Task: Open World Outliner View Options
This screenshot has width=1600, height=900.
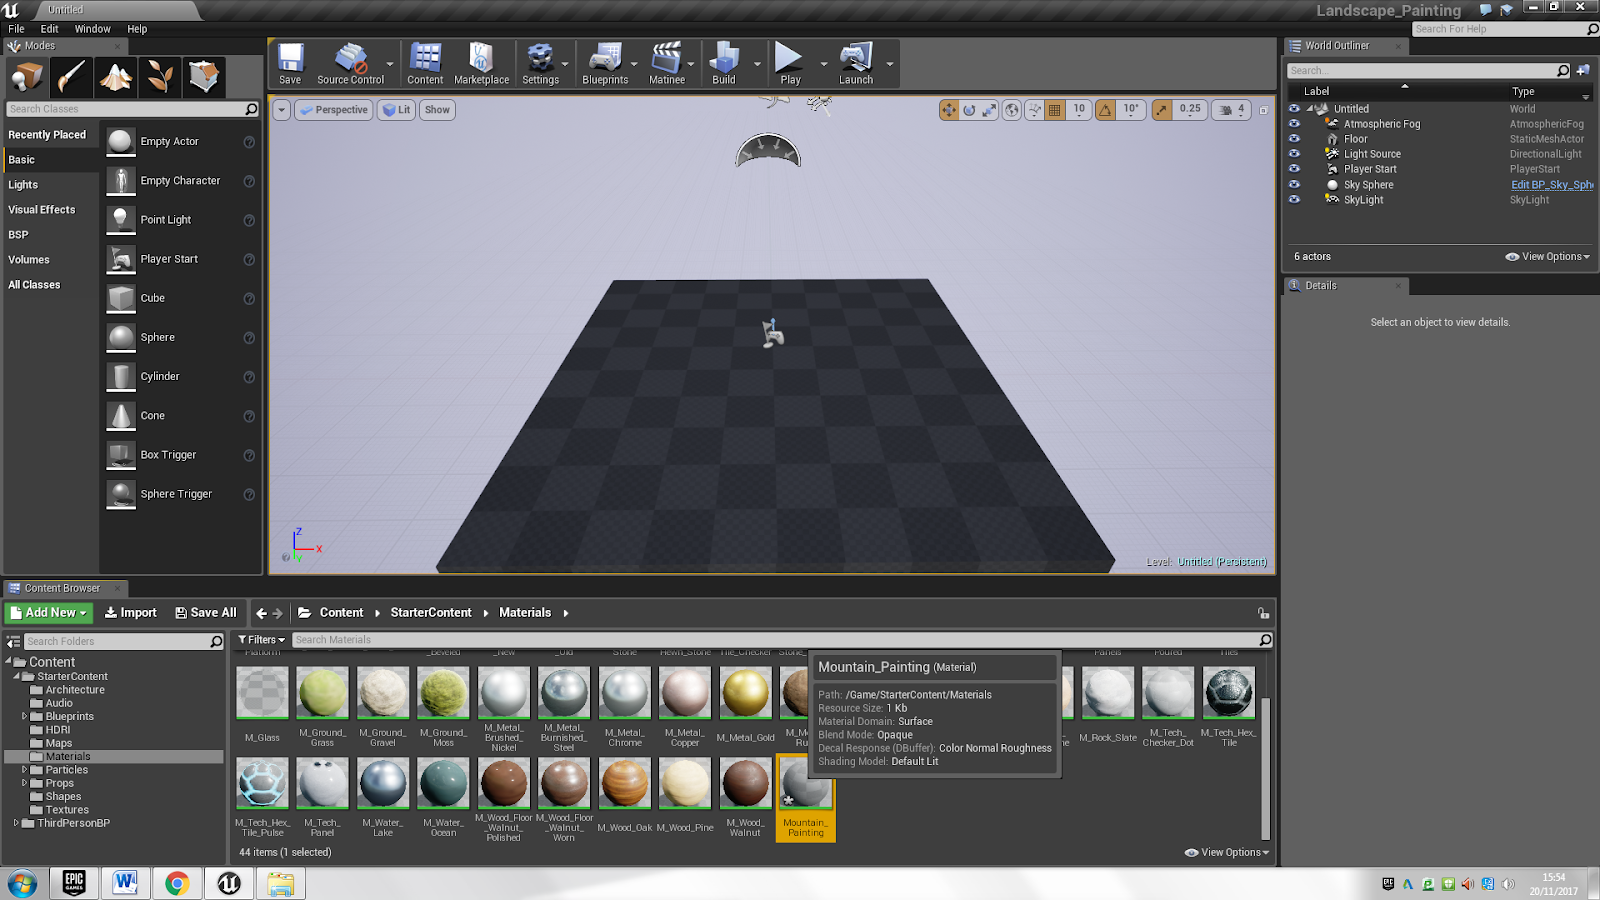Action: pos(1547,257)
